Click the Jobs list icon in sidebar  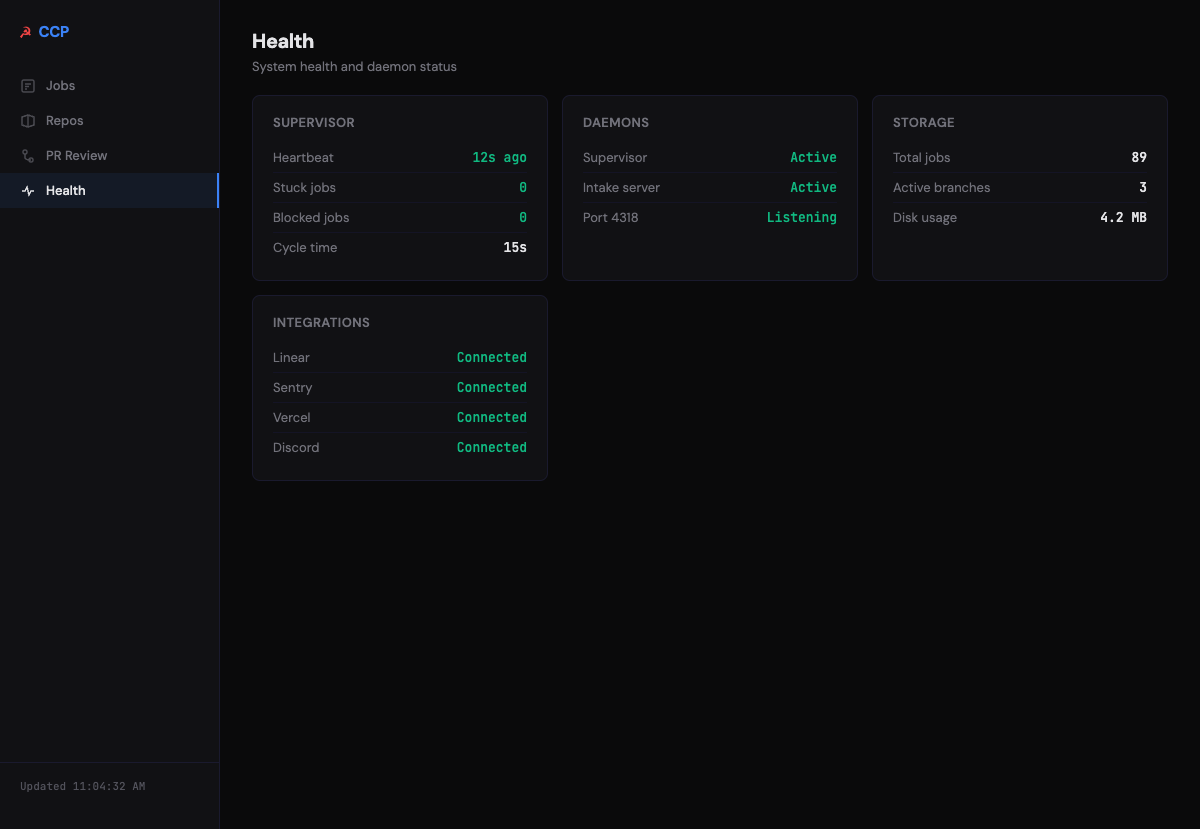coord(28,86)
